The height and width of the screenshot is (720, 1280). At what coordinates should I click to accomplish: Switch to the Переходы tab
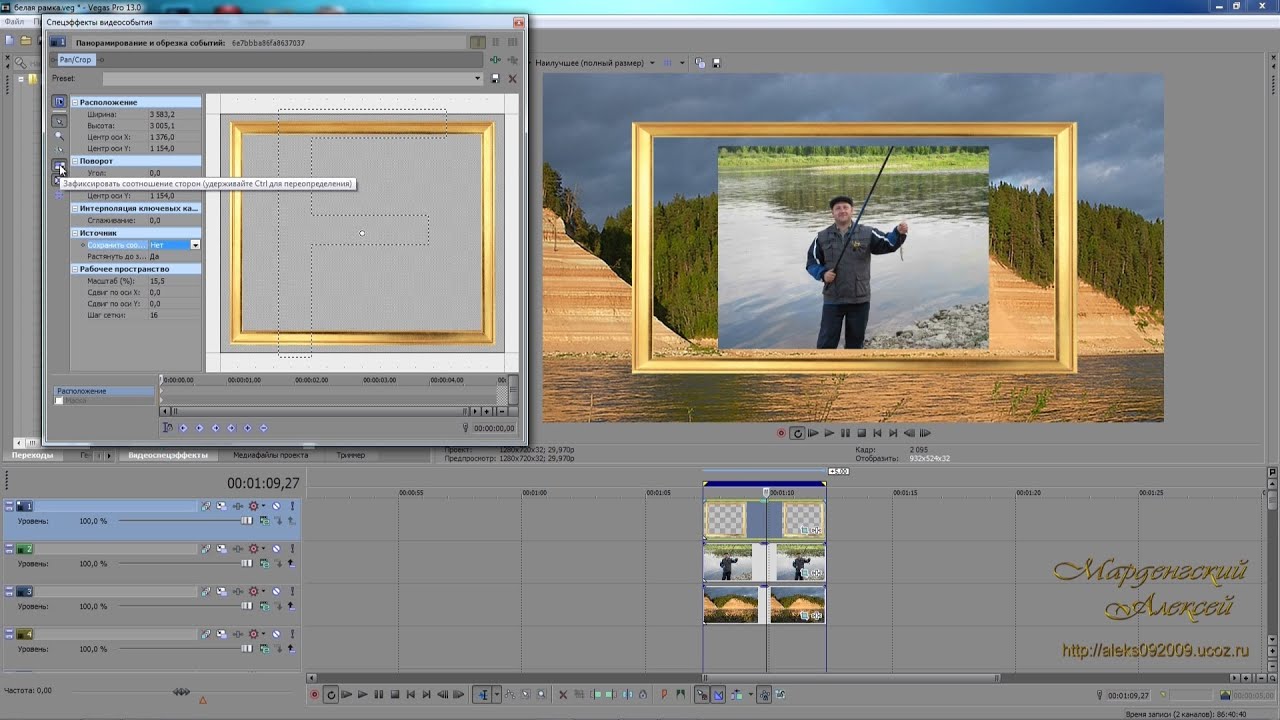(x=33, y=455)
